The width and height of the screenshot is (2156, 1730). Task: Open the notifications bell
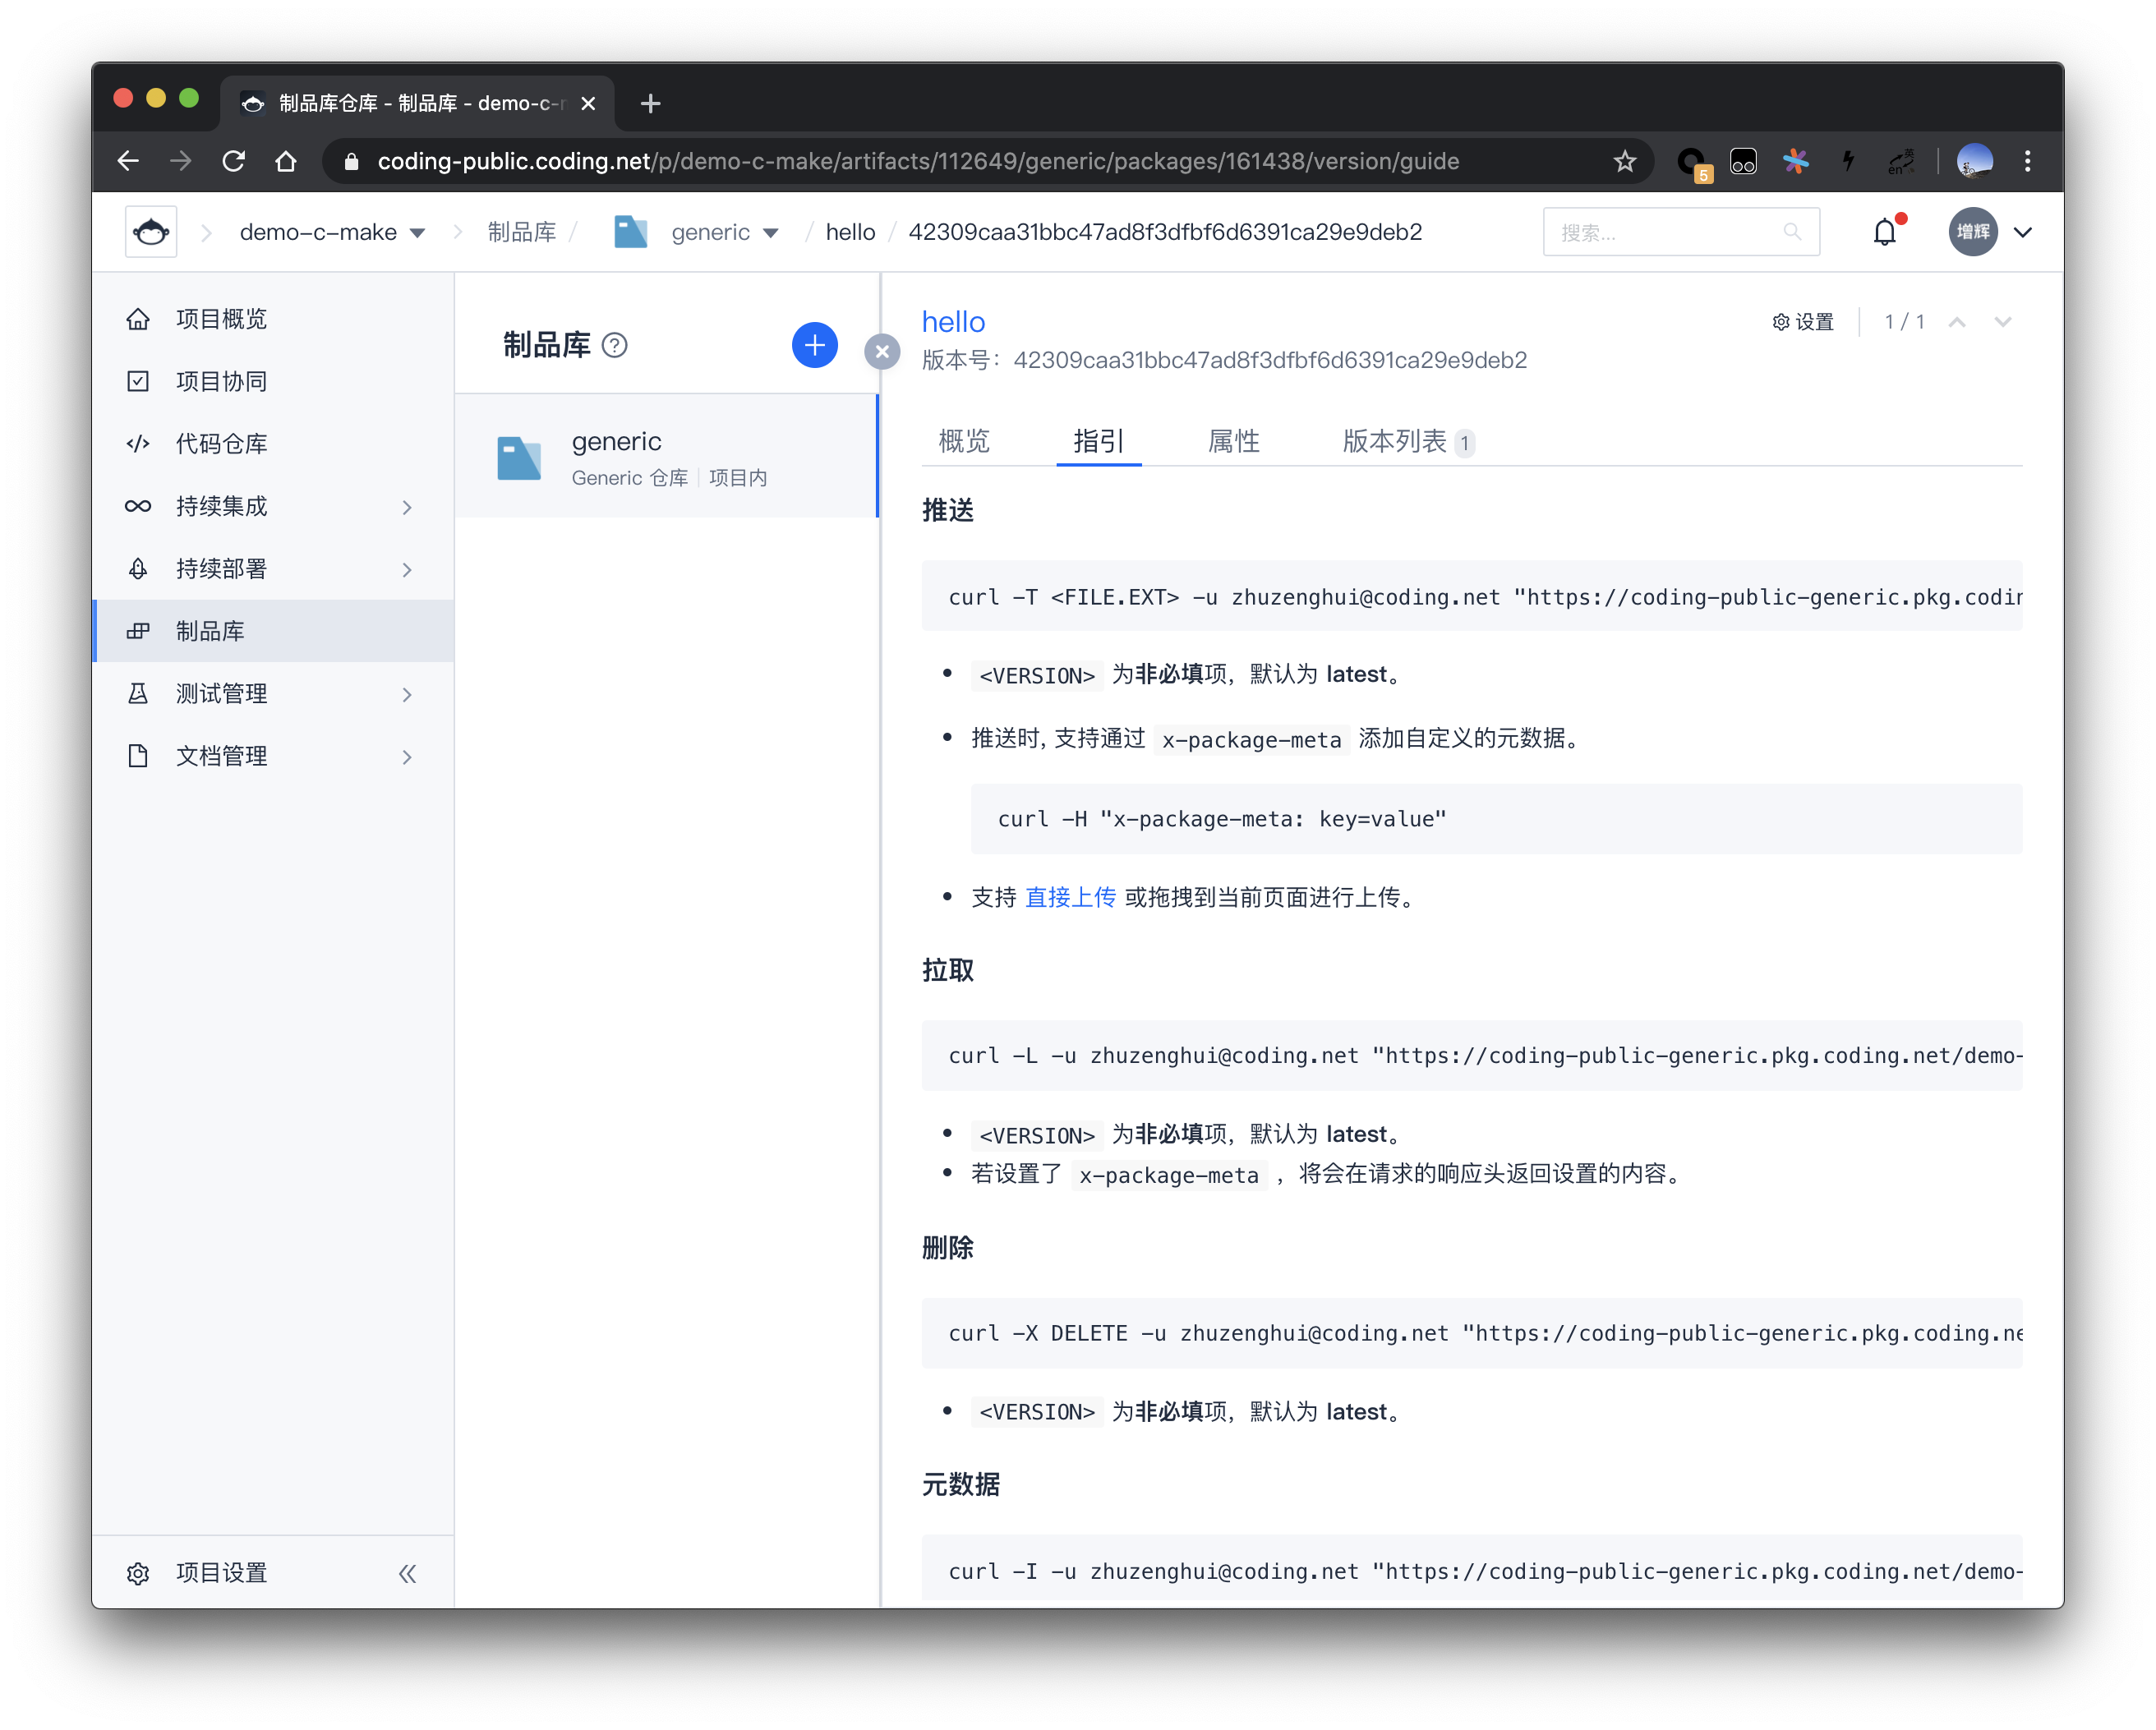tap(1884, 232)
